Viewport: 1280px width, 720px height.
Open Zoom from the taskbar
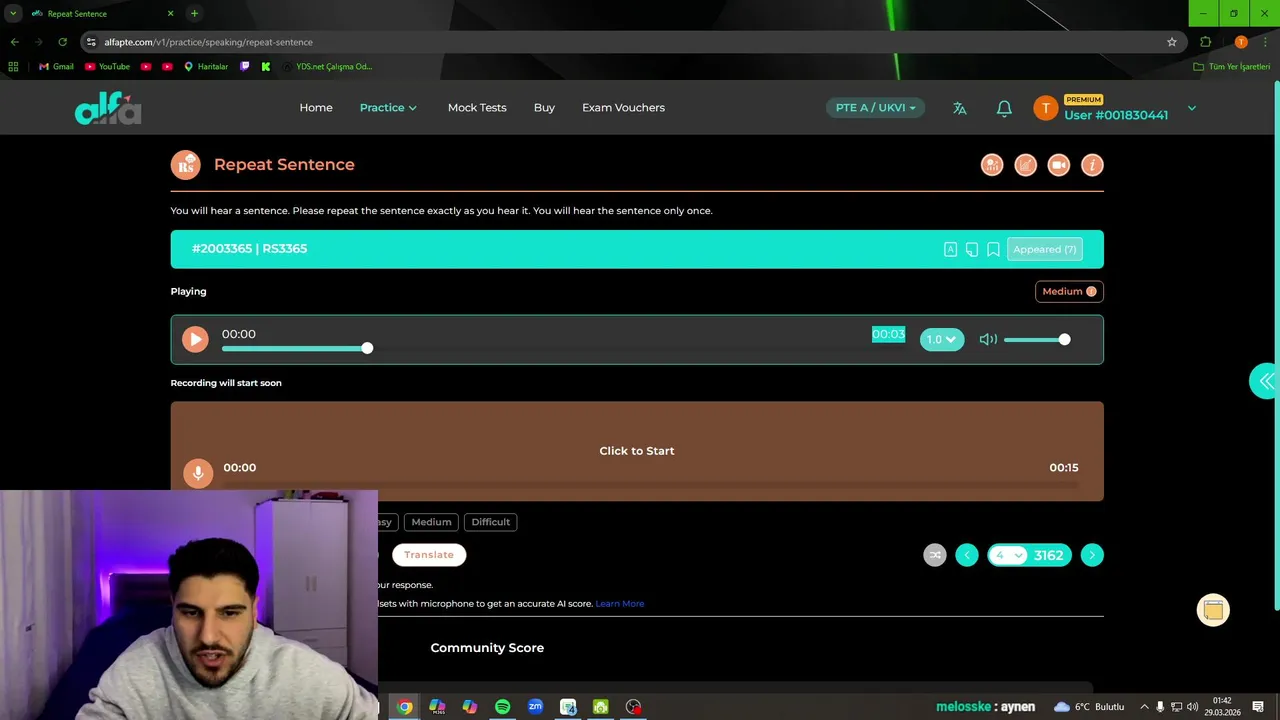point(535,706)
